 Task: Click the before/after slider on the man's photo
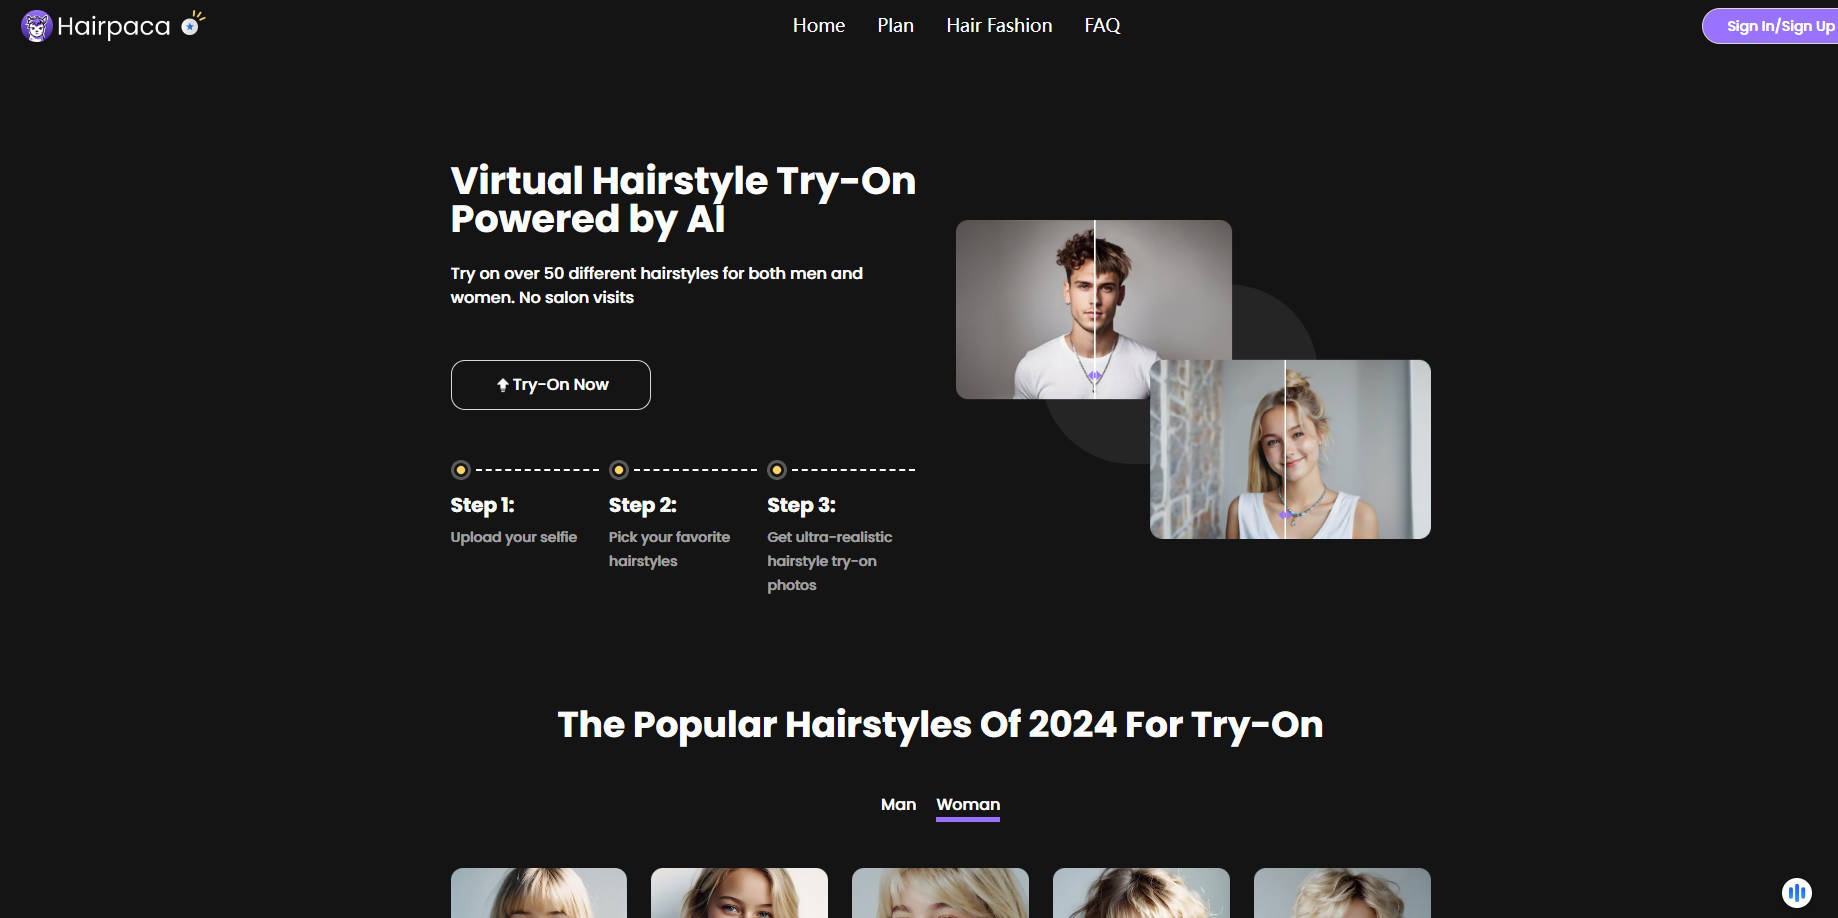(x=1094, y=375)
